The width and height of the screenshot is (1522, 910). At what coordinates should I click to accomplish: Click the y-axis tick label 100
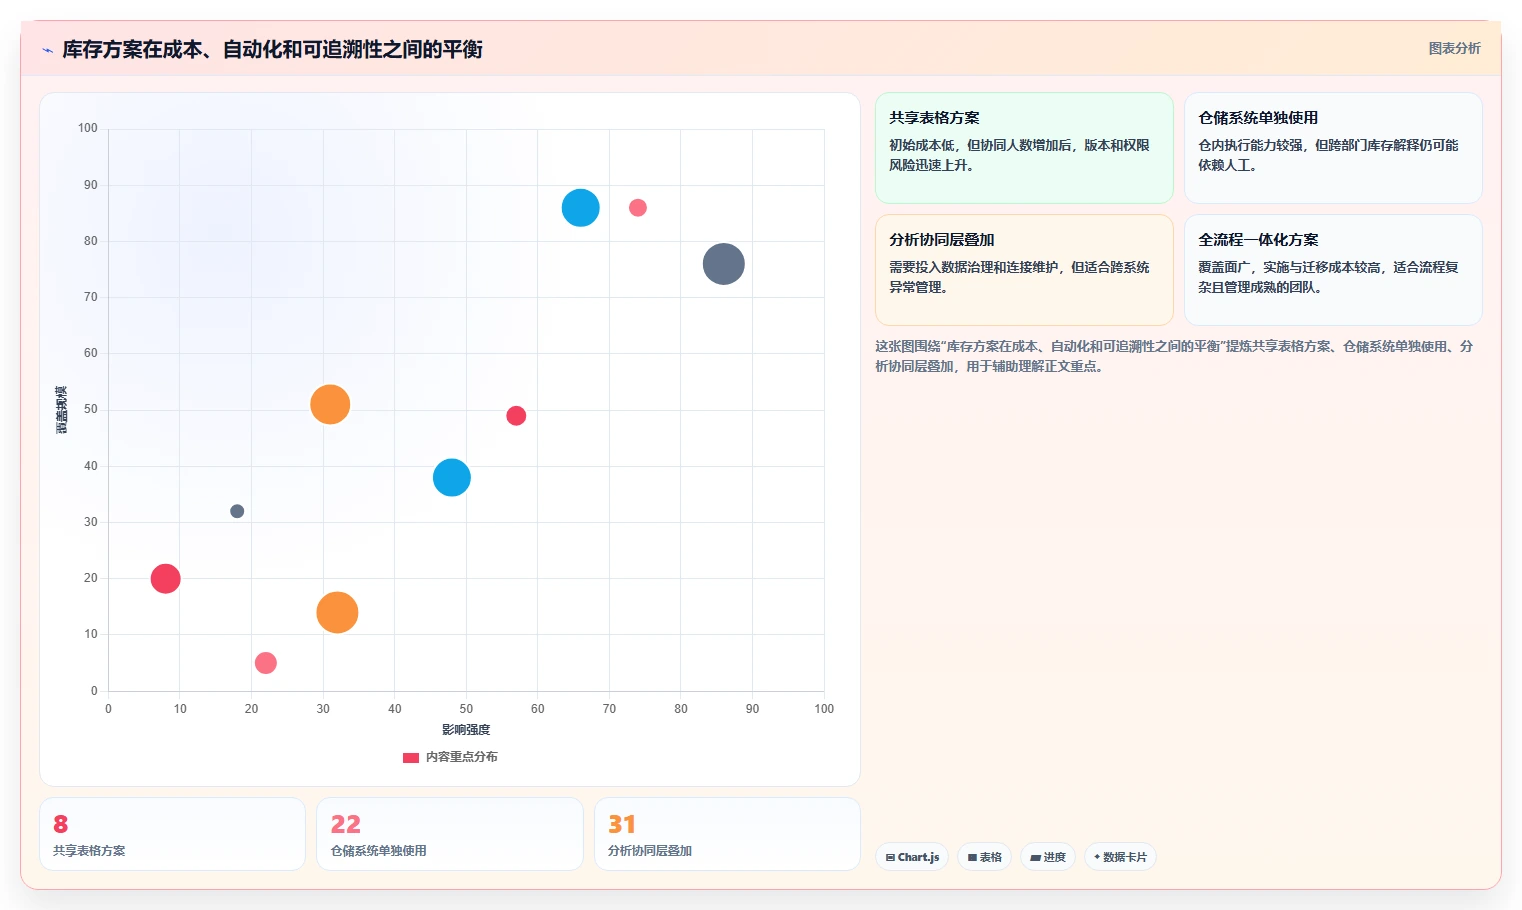88,128
